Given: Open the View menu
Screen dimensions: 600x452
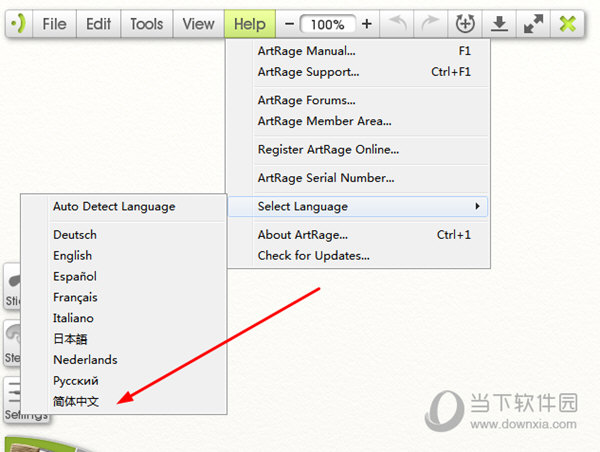Looking at the screenshot, I should [198, 24].
